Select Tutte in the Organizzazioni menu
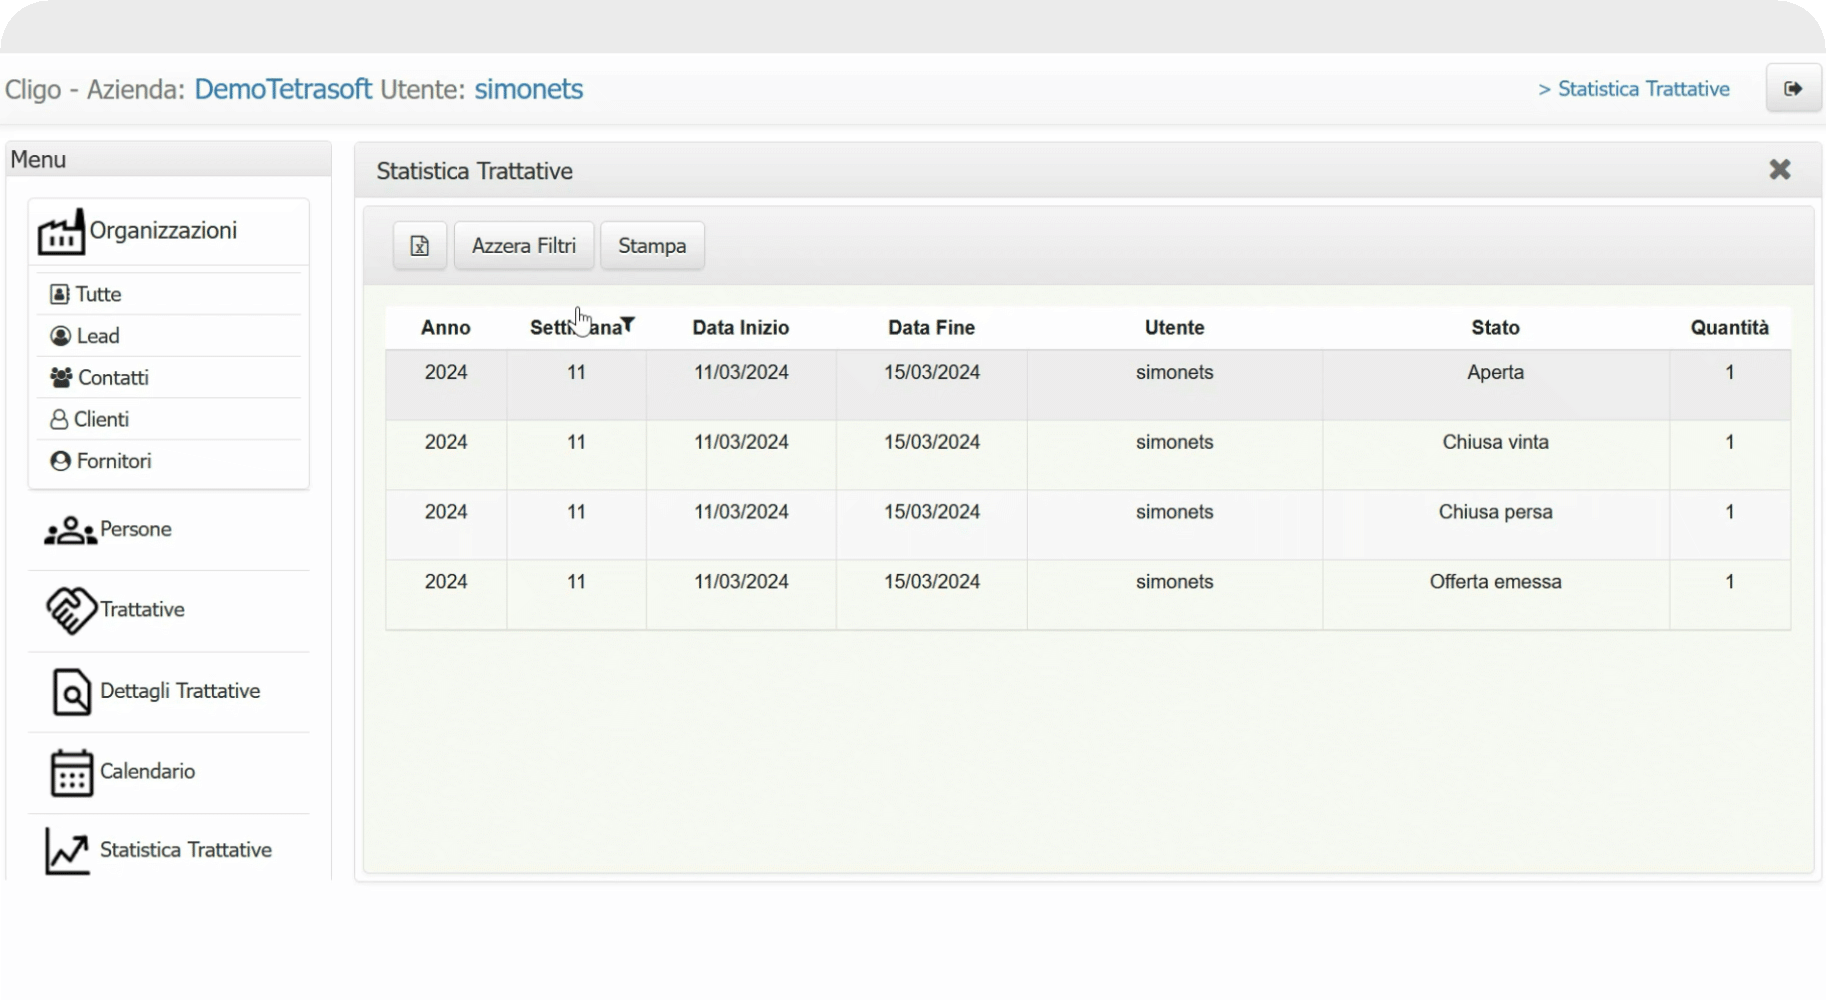The width and height of the screenshot is (1826, 1000). pos(98,294)
